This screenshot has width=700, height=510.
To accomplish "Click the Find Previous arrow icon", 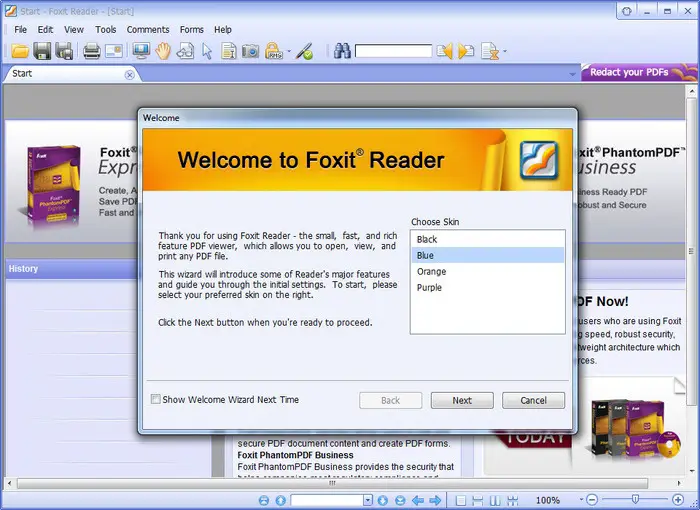I will [x=444, y=51].
